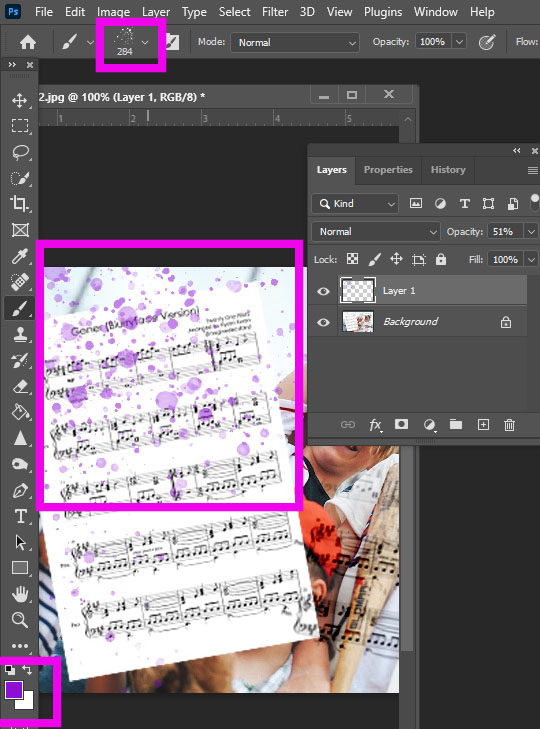Select the Horizontal Type tool
Screen dimensions: 540x729
coord(20,517)
